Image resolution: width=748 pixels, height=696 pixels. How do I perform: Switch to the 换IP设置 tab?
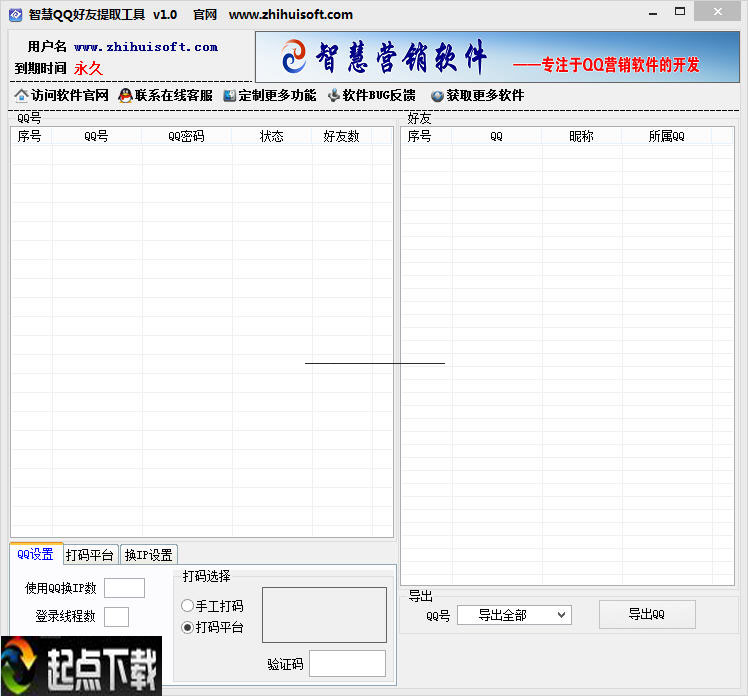(x=148, y=555)
